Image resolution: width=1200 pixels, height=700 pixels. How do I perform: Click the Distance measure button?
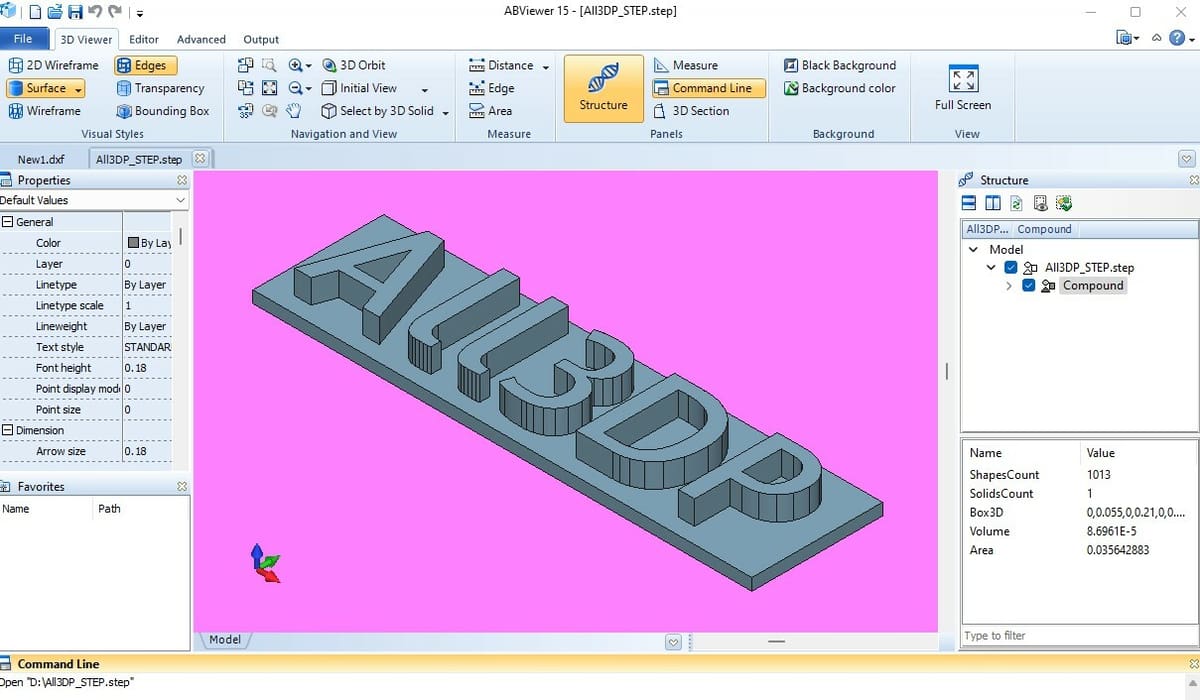(502, 65)
